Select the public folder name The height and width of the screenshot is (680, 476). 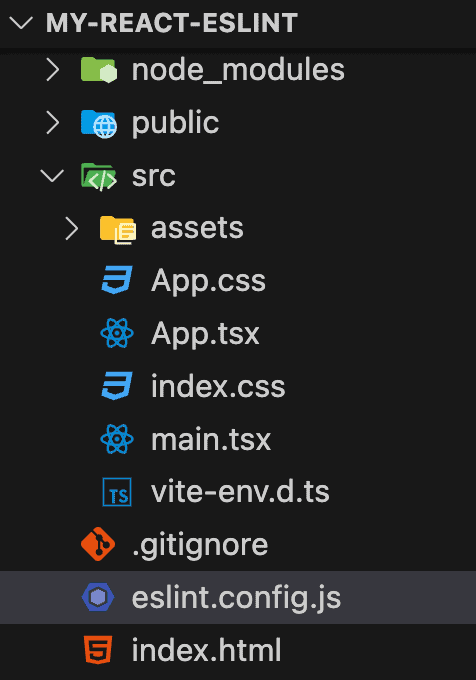coord(175,124)
